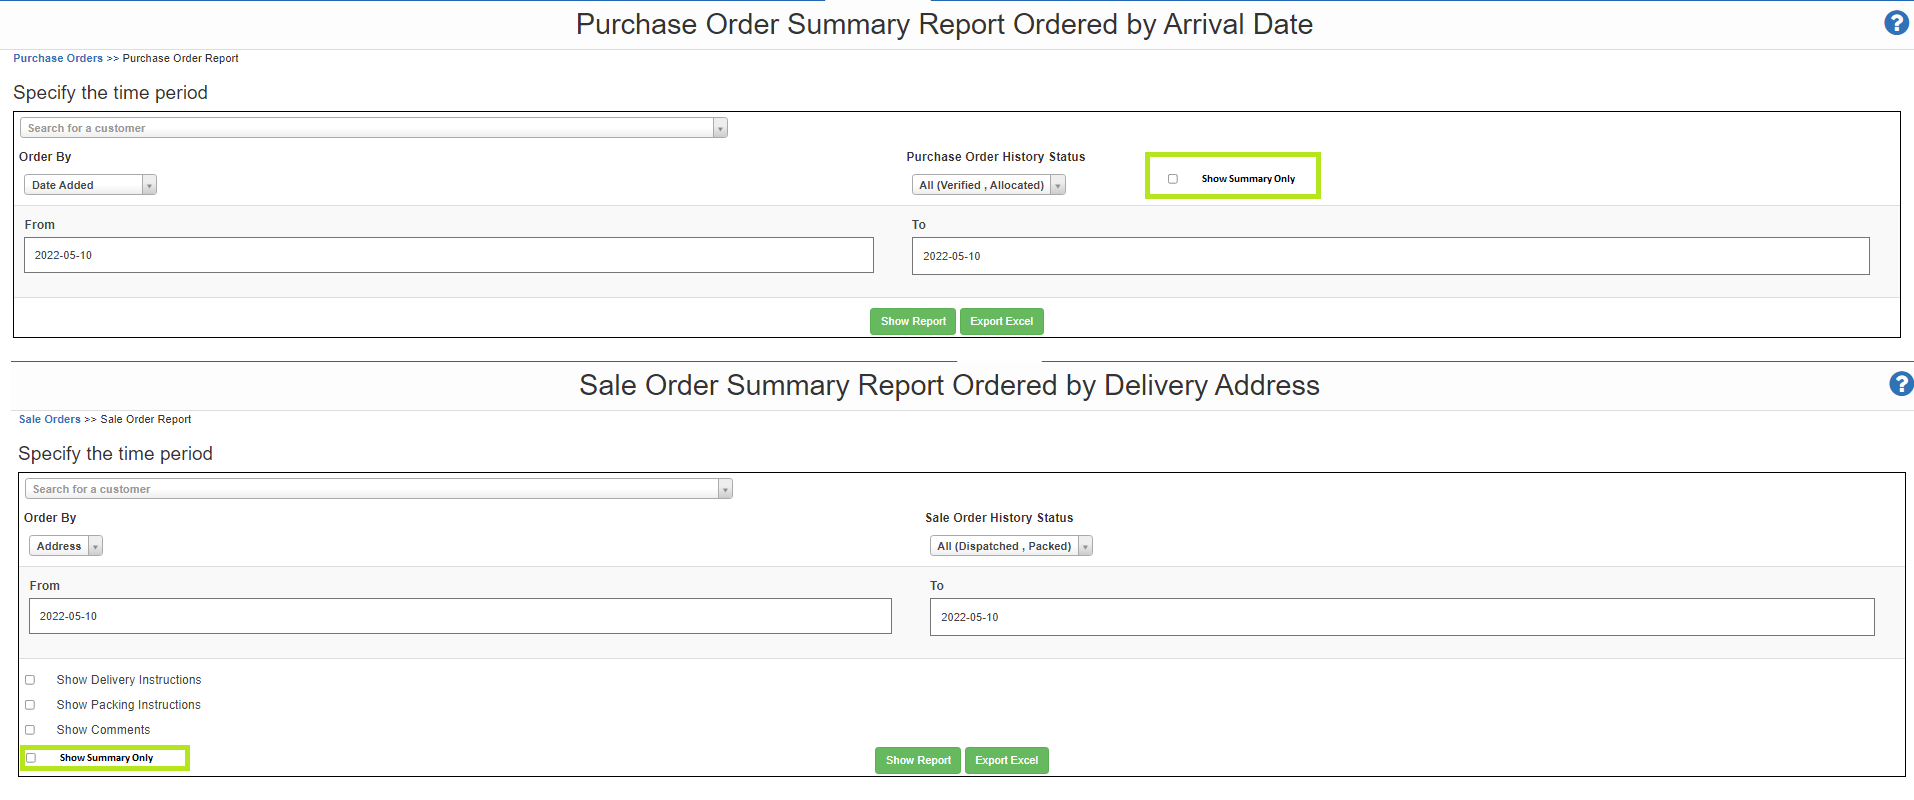
Task: Open sale order customer search dropdown
Action: [378, 489]
